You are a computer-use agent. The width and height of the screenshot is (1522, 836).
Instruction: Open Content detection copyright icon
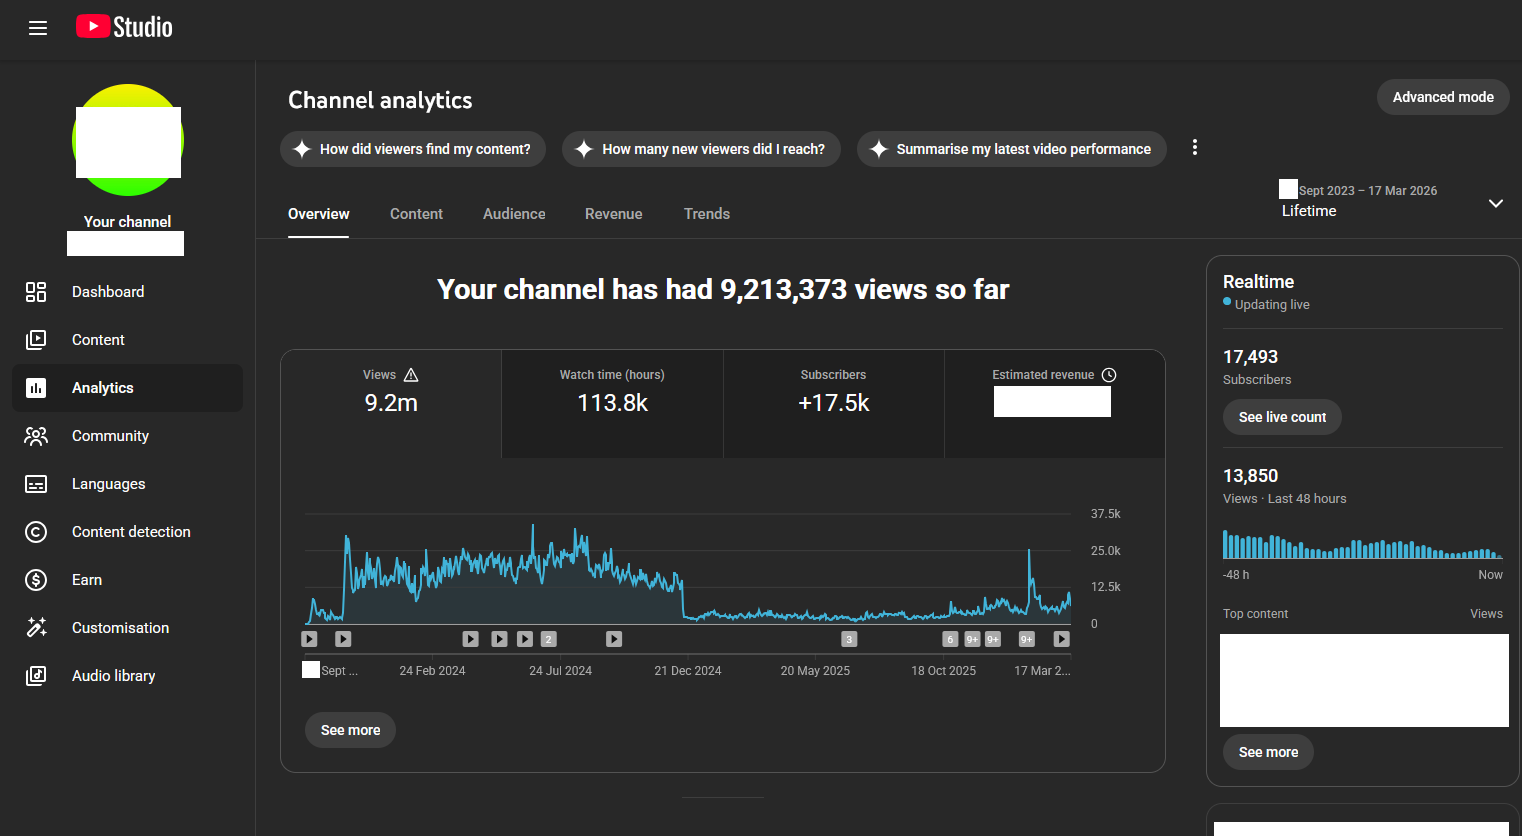point(36,532)
